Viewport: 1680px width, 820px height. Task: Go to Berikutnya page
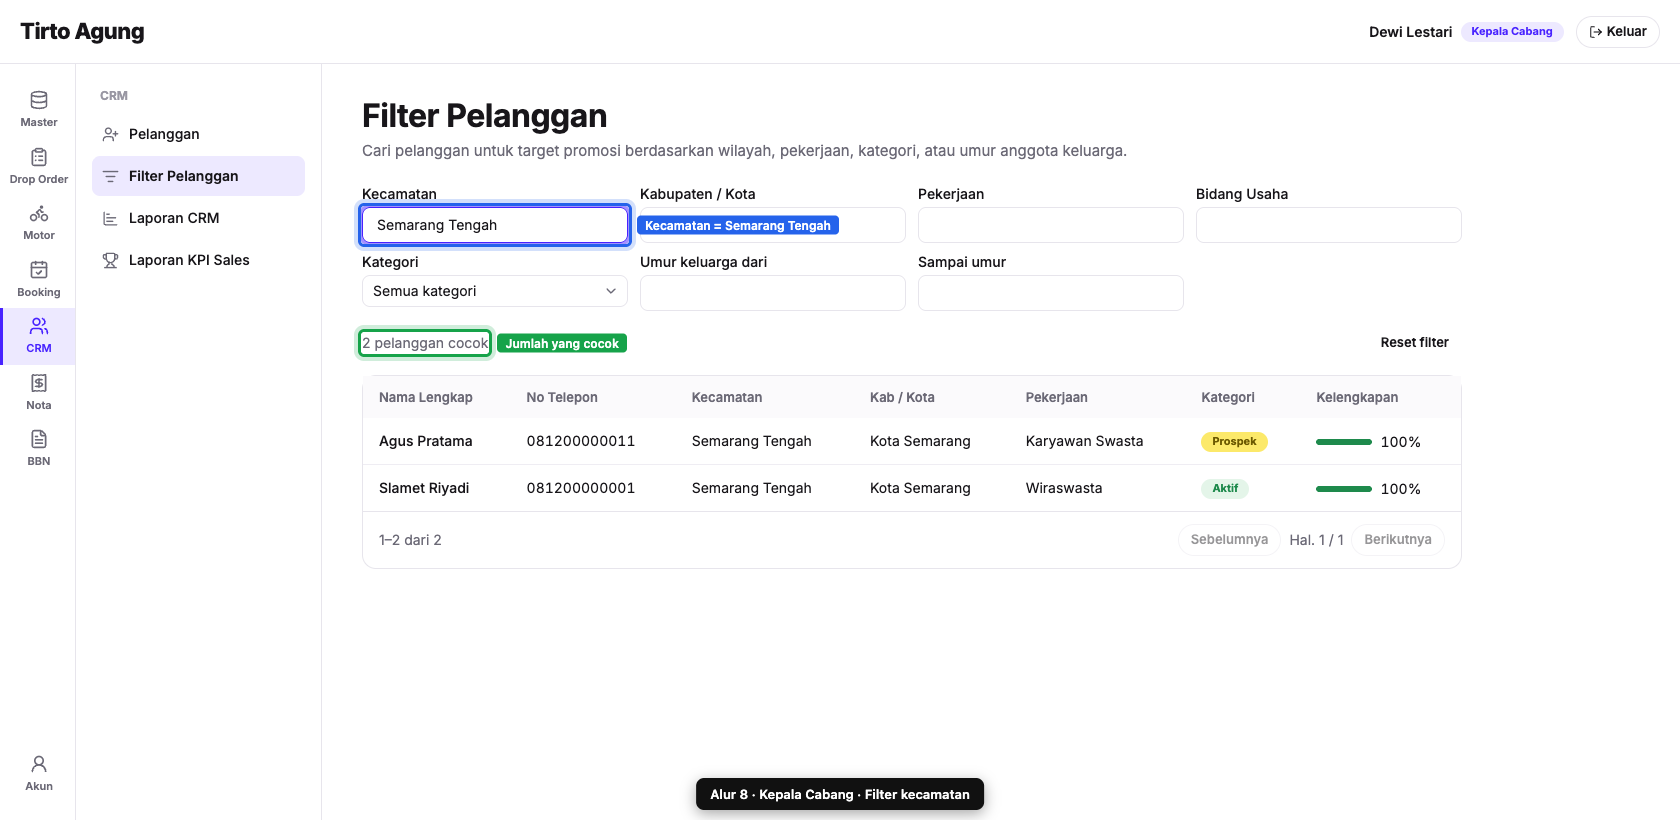click(x=1398, y=540)
